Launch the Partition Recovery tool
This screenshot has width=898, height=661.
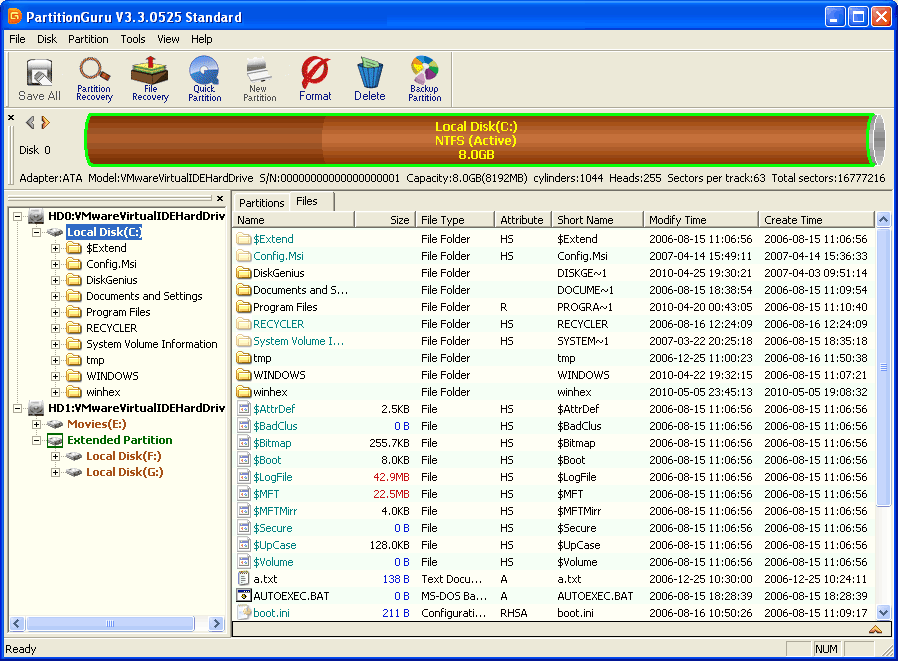[x=94, y=80]
